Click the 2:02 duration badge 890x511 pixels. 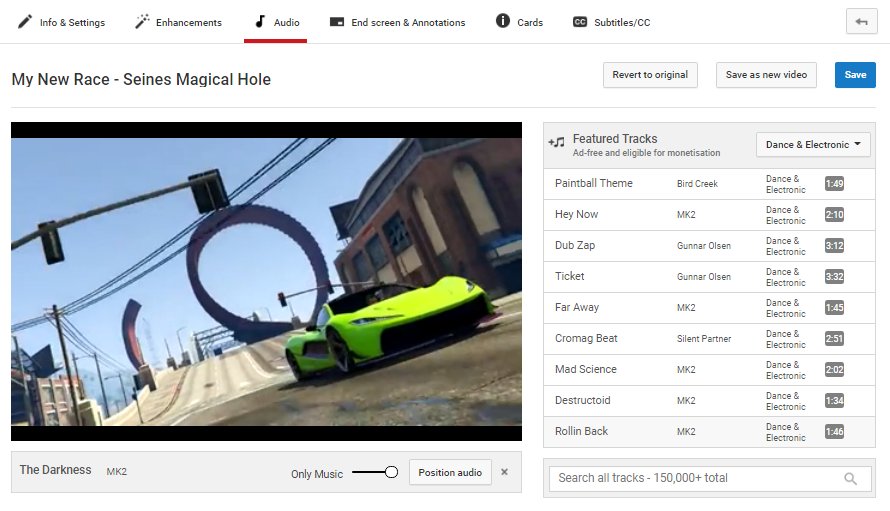point(834,370)
